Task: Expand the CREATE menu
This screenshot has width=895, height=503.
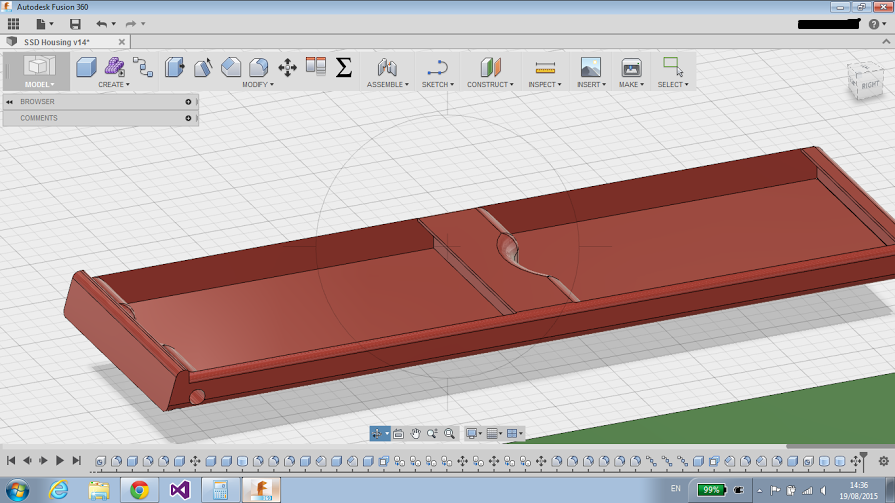Action: click(114, 84)
